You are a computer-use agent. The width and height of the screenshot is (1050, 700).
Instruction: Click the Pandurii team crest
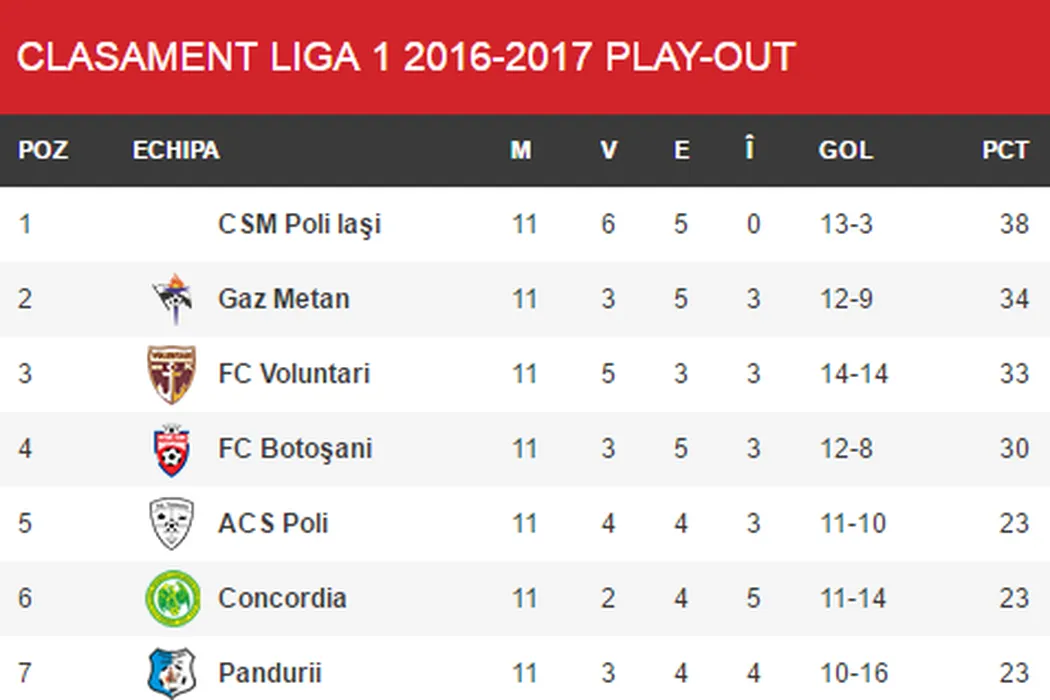[x=172, y=672]
